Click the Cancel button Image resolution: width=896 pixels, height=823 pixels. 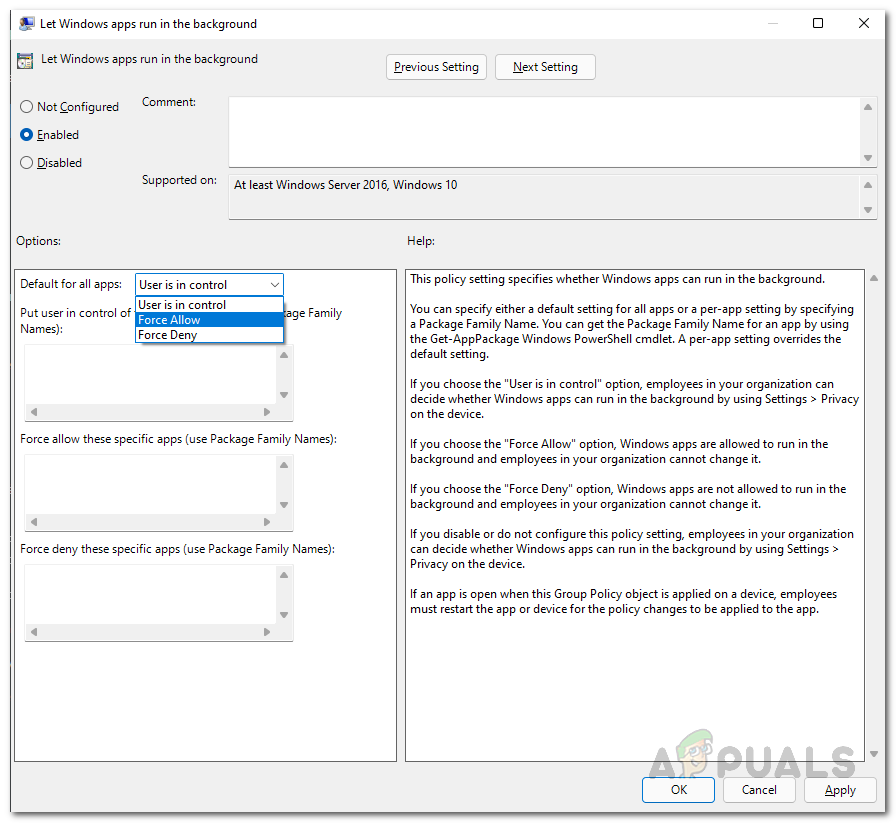pyautogui.click(x=759, y=790)
